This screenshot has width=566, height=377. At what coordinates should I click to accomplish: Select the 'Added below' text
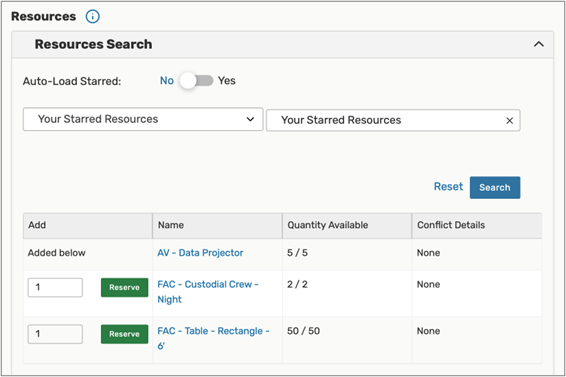point(57,253)
